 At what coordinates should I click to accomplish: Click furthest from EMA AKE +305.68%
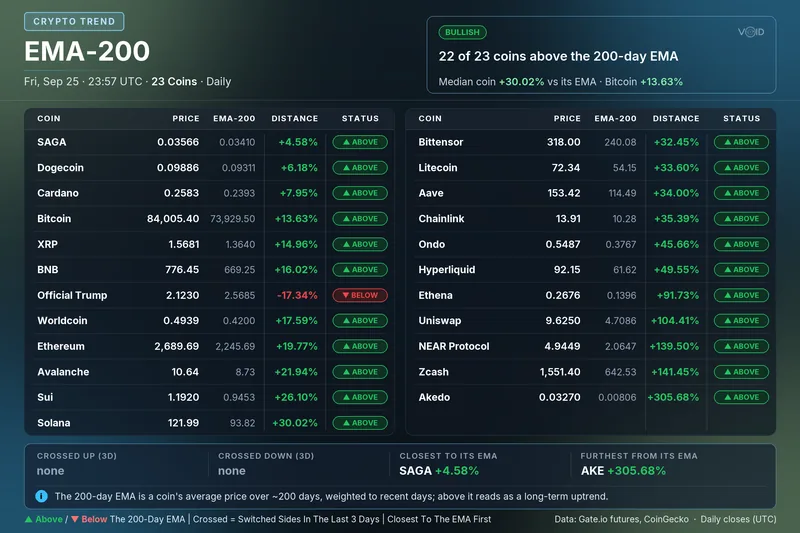coord(623,471)
